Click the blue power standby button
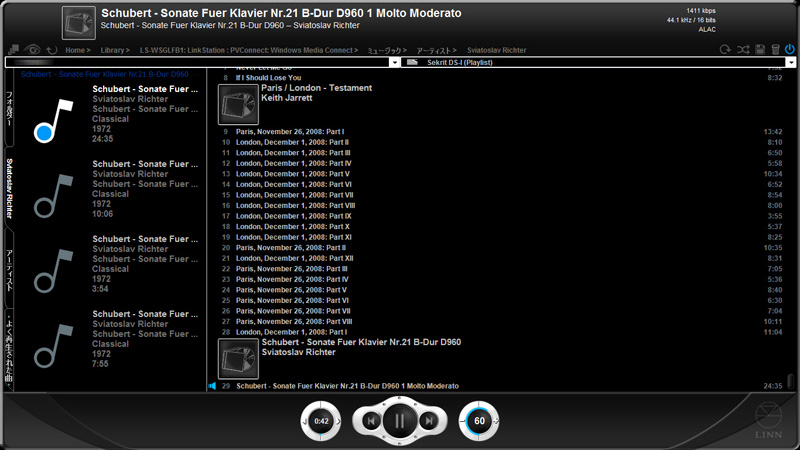This screenshot has width=800, height=450. click(790, 49)
